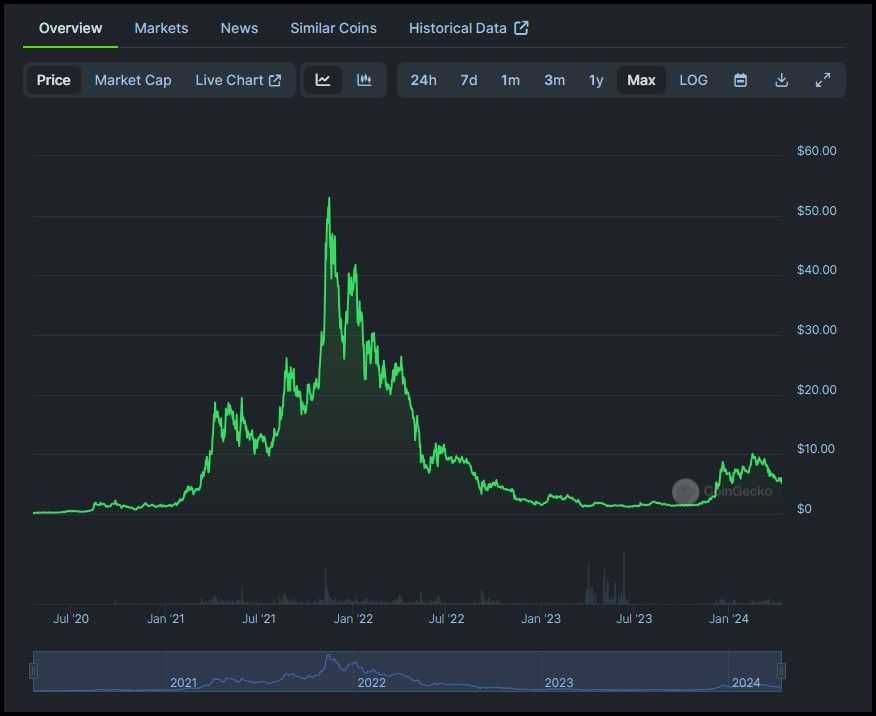Select the Max time range option

click(x=641, y=80)
